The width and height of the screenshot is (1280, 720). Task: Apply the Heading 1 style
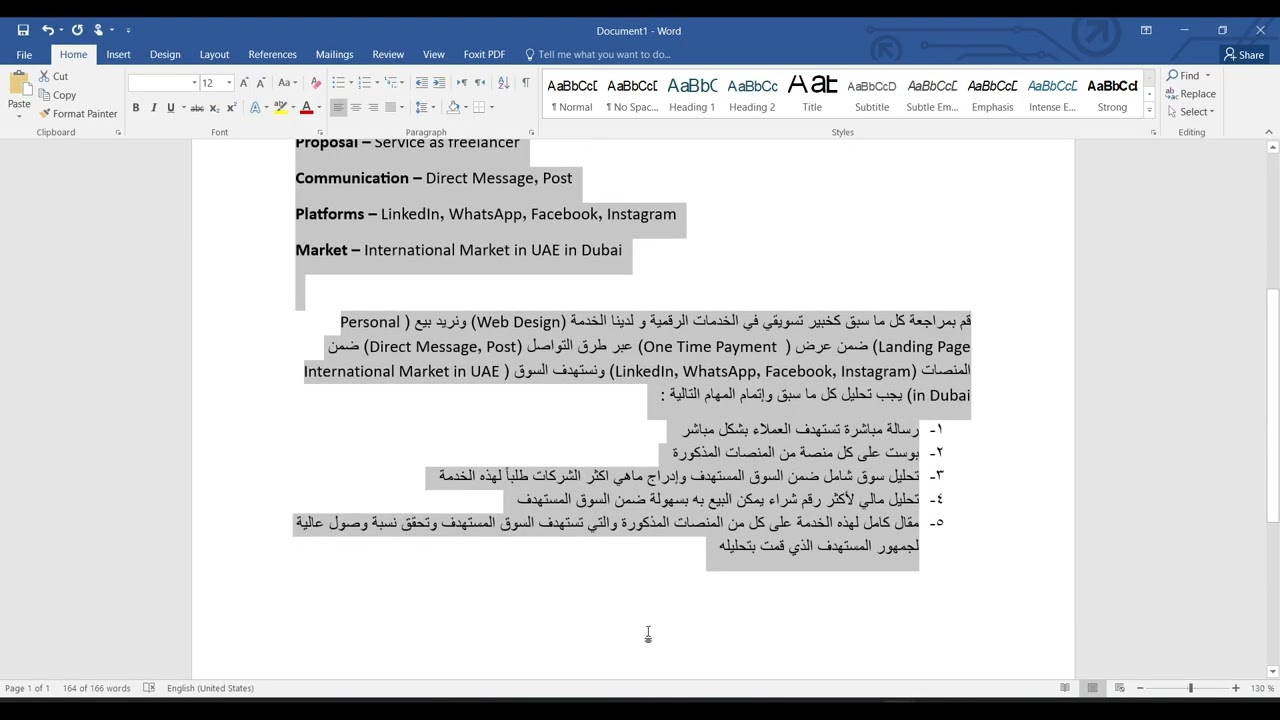(x=692, y=94)
